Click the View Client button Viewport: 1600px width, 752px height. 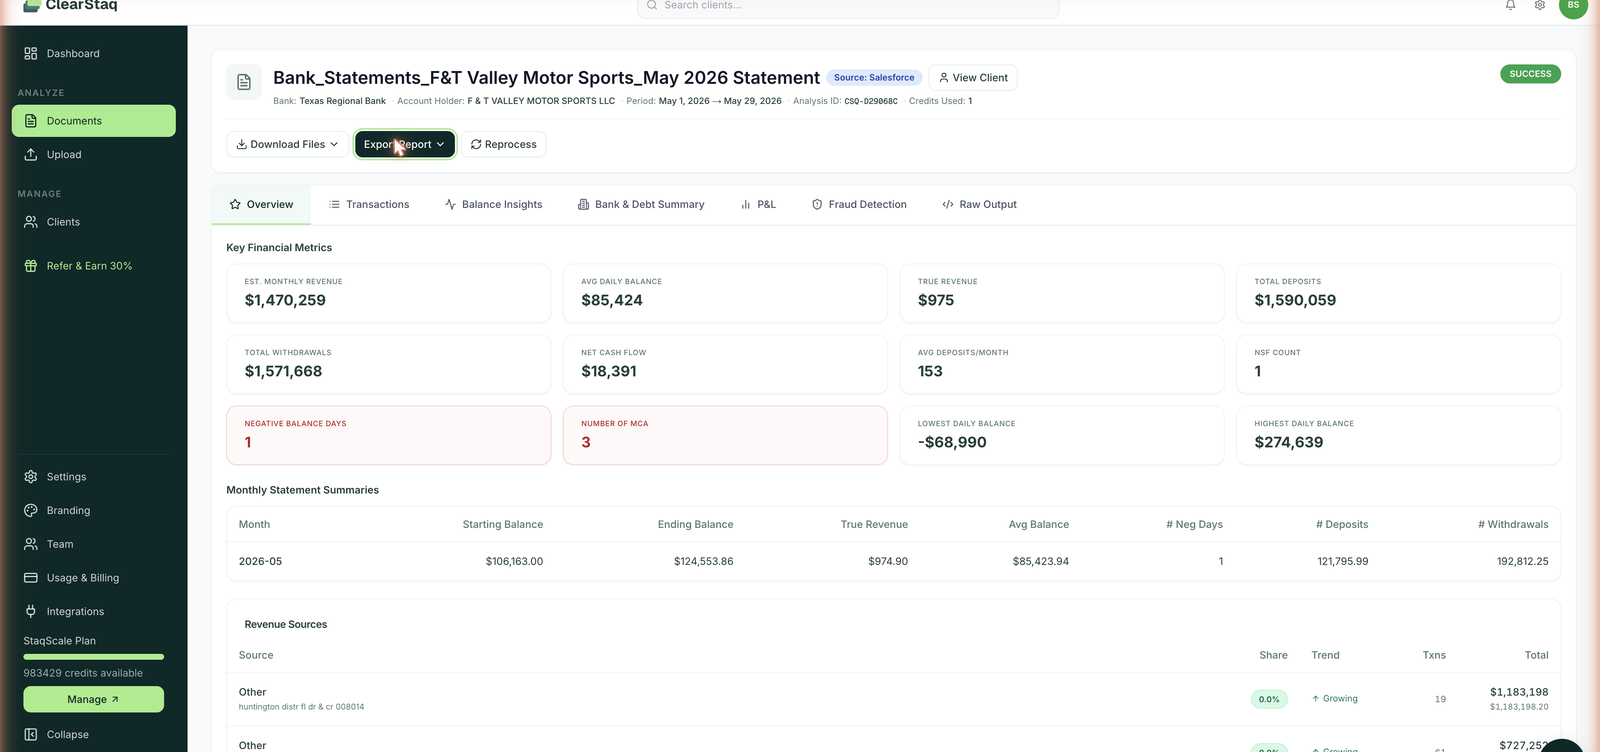[973, 78]
